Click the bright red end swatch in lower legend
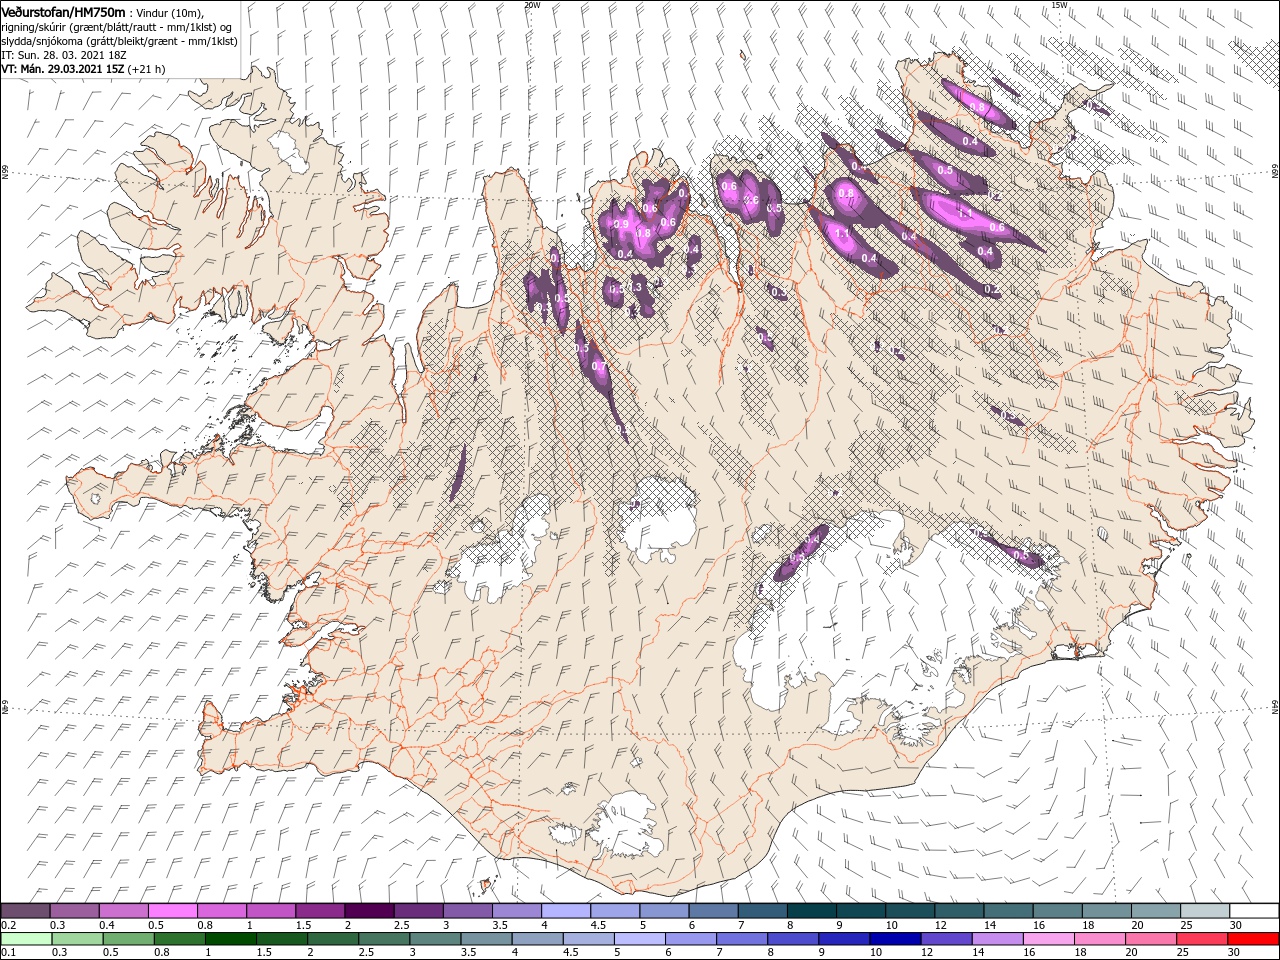This screenshot has height=960, width=1280. 1254,939
